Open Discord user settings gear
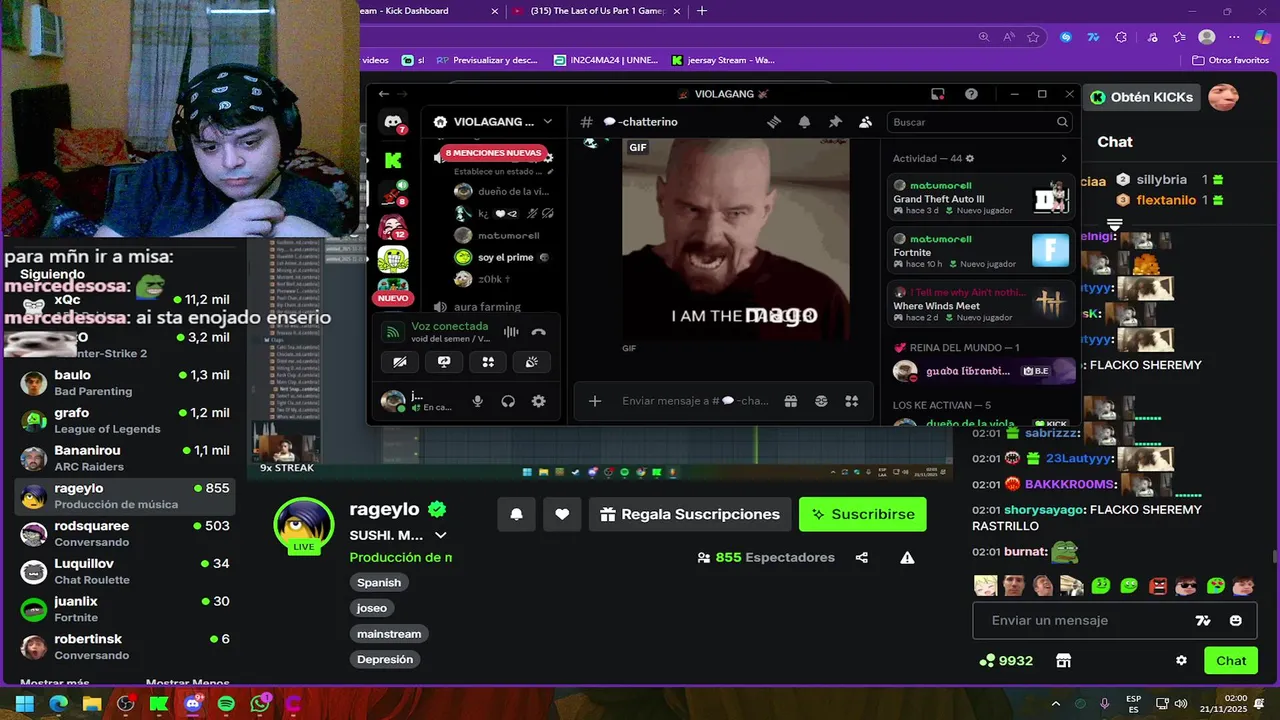 [539, 401]
